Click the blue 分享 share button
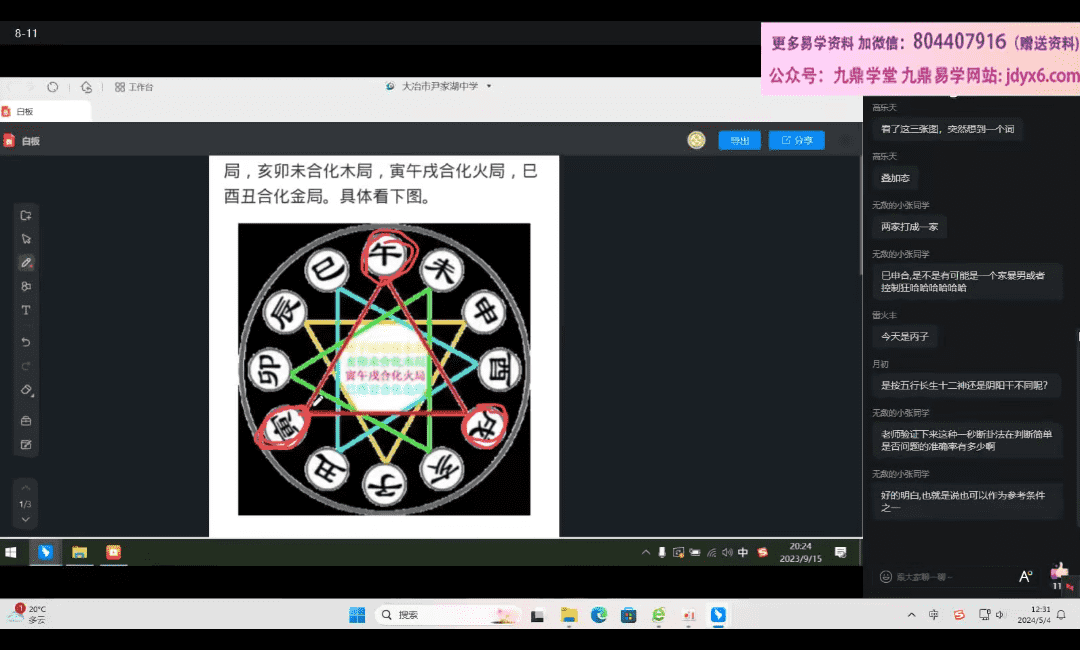The width and height of the screenshot is (1080, 650). click(x=796, y=141)
